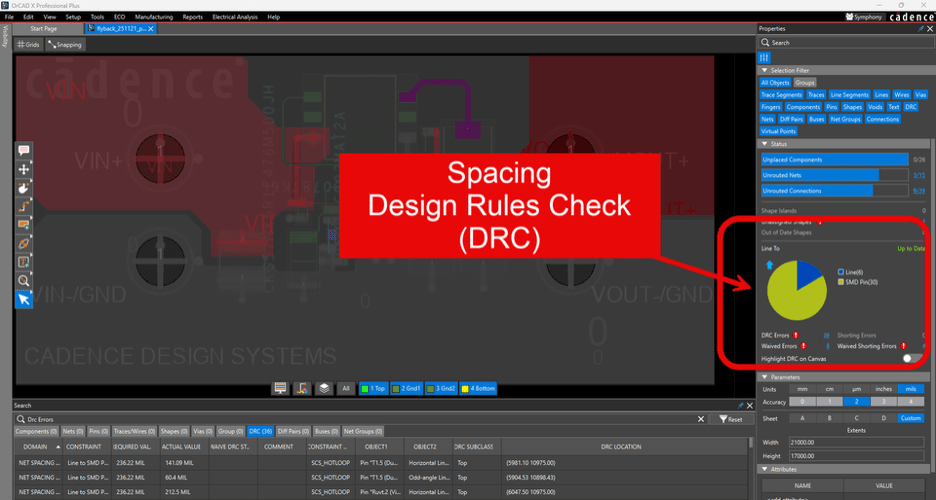Image resolution: width=936 pixels, height=500 pixels.
Task: Select the arrow selection tool
Action: point(24,299)
